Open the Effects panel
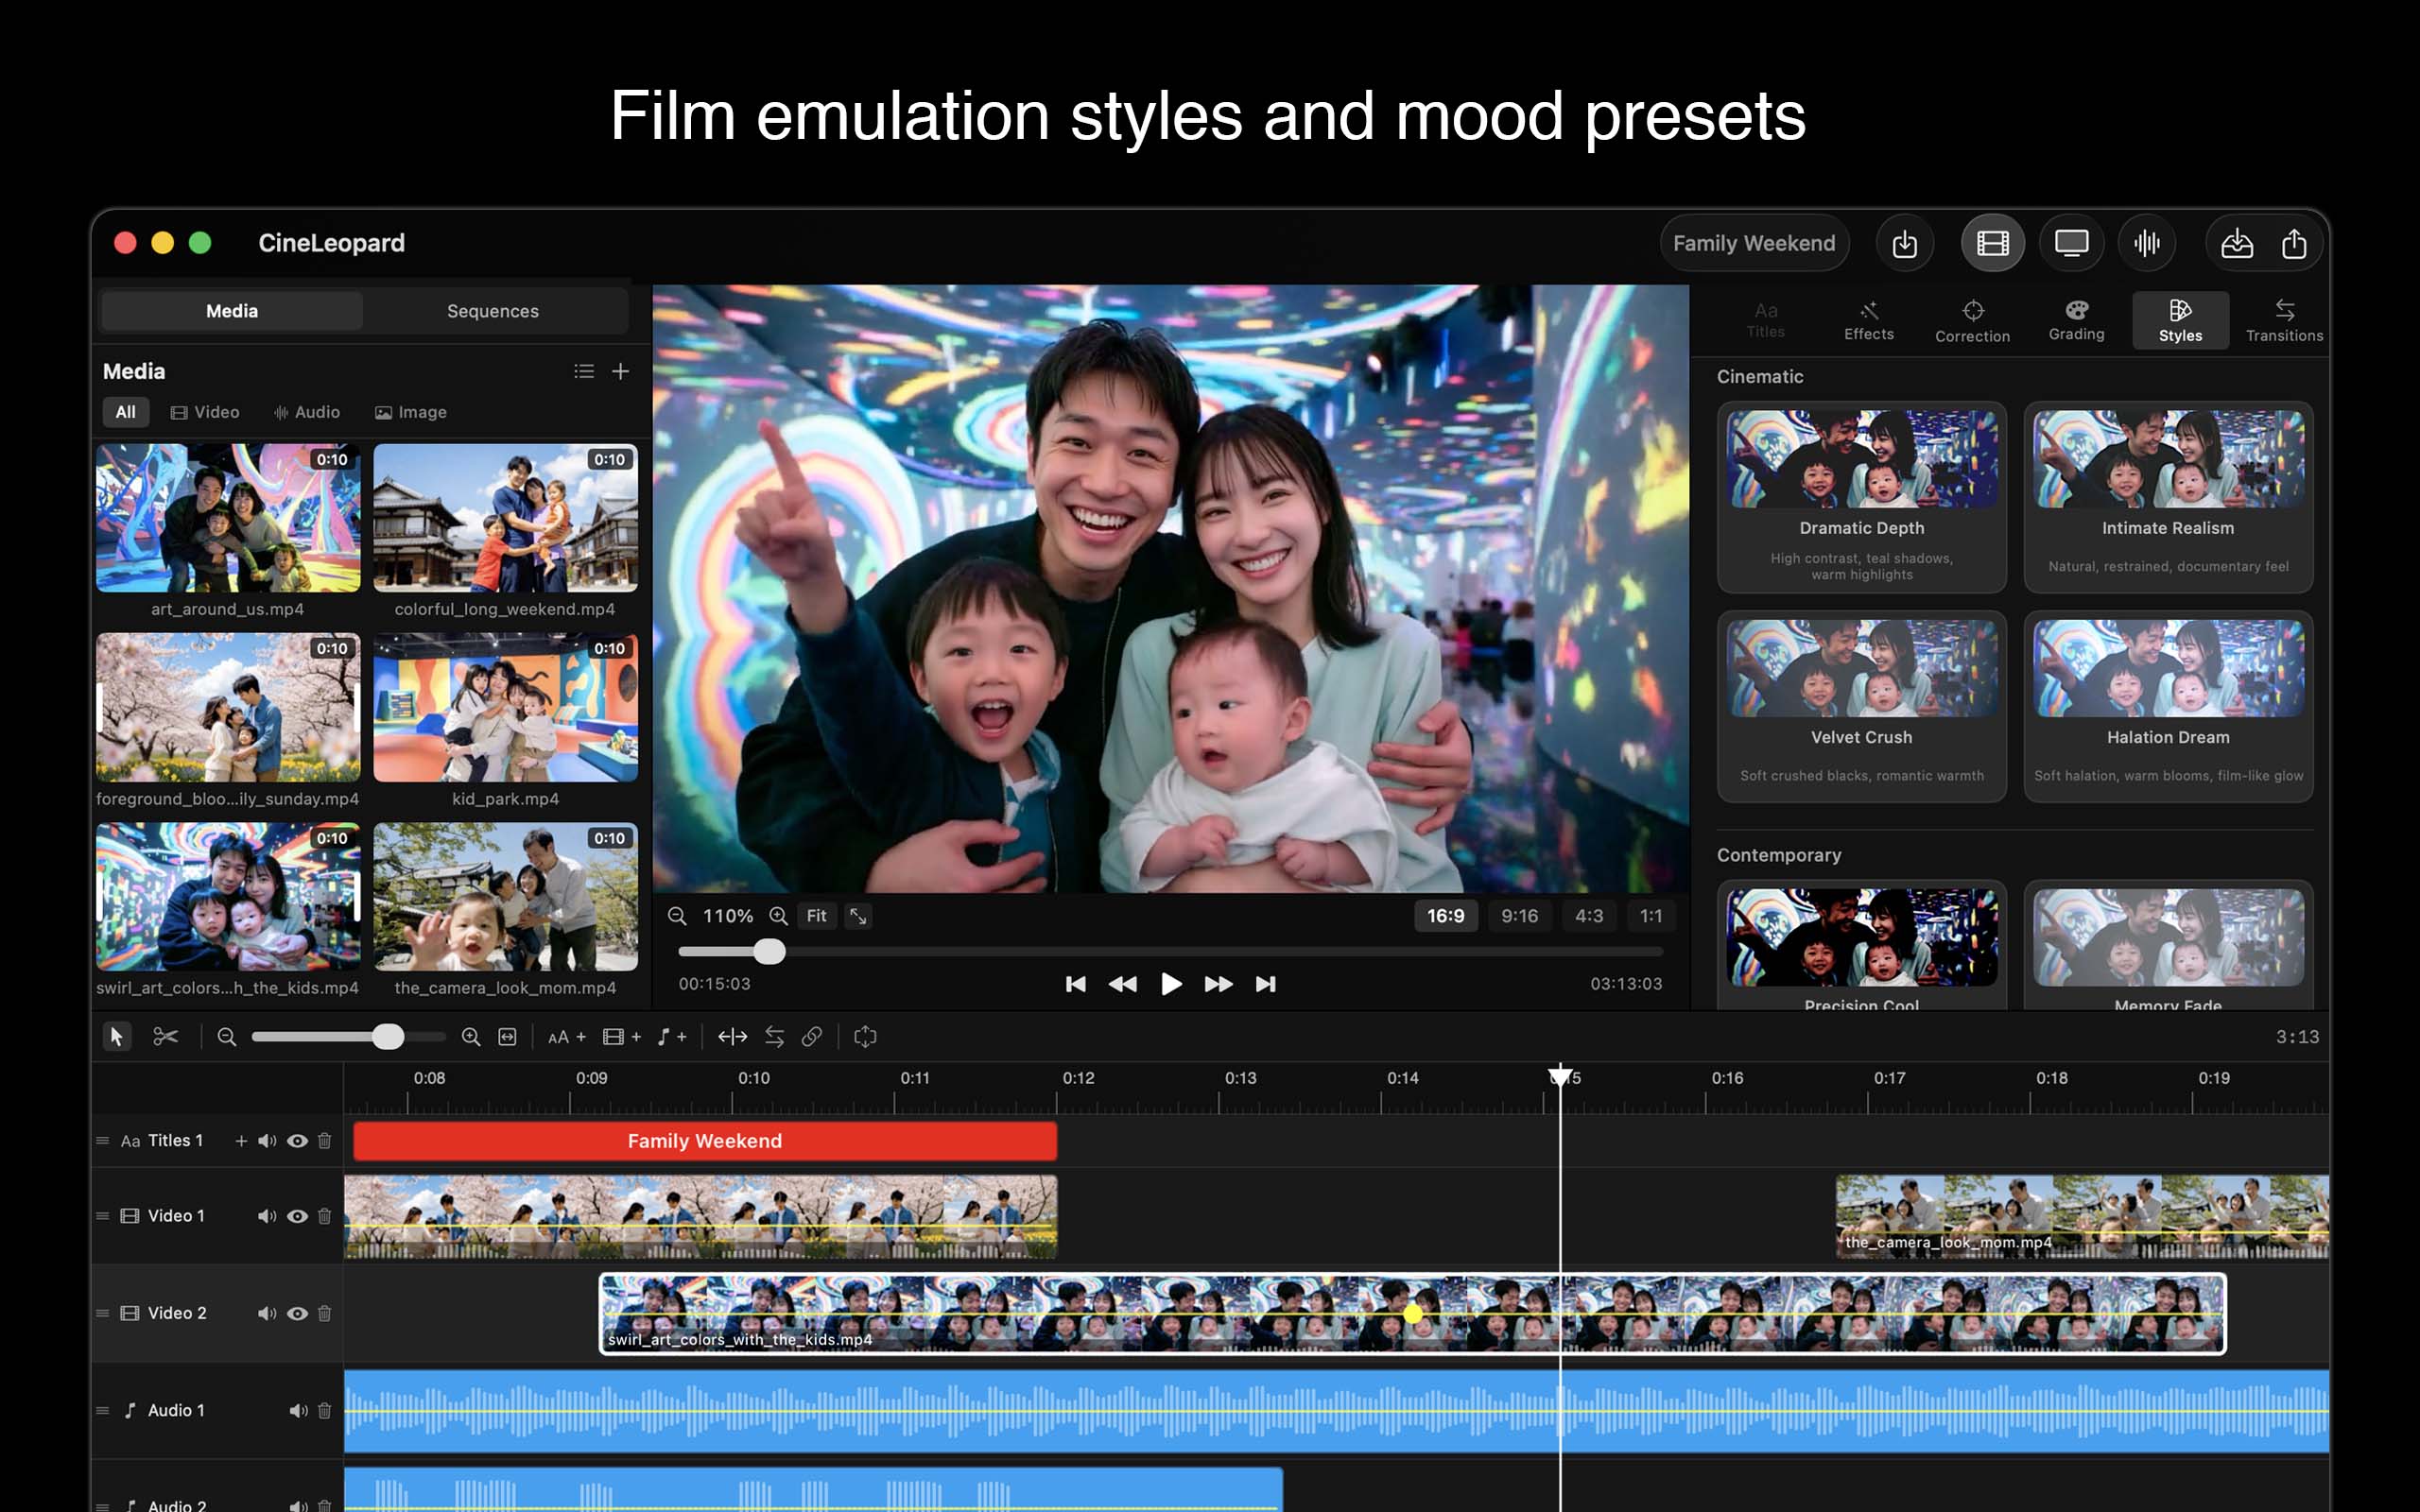Screen dimensions: 2420x1512 click(x=1868, y=318)
